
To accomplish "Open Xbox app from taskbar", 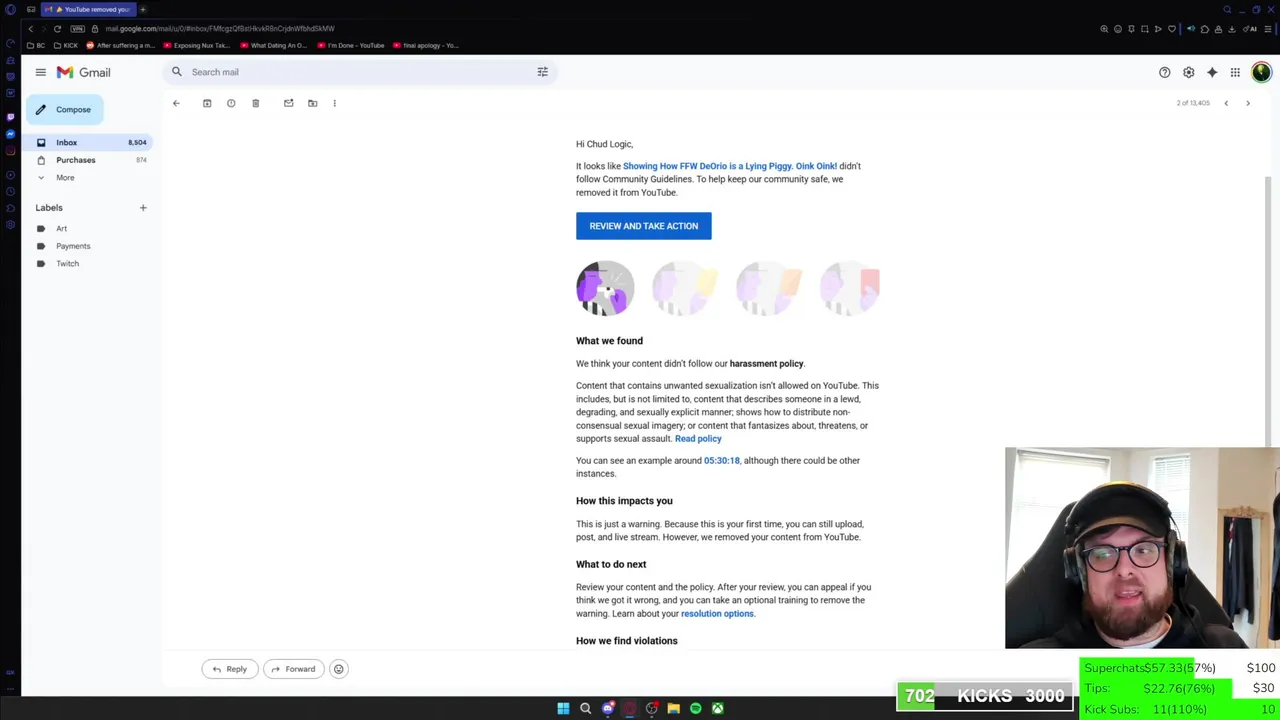I will [x=717, y=709].
